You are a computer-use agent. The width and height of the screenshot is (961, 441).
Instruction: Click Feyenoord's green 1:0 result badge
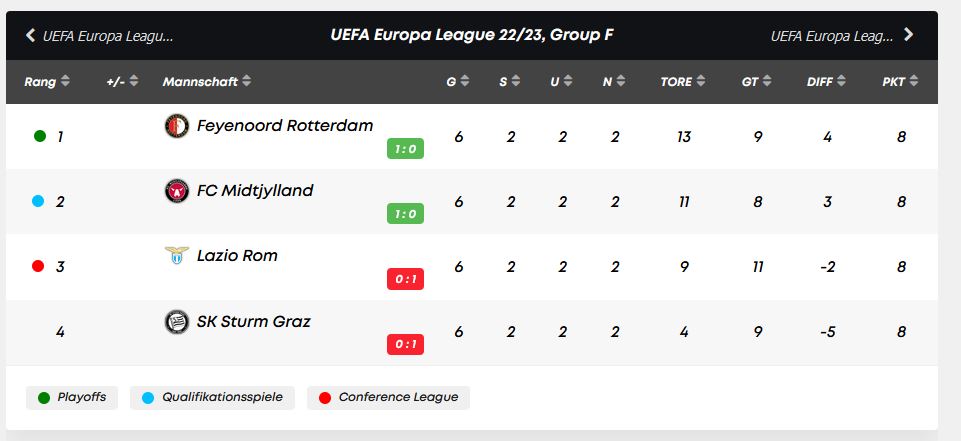[405, 149]
